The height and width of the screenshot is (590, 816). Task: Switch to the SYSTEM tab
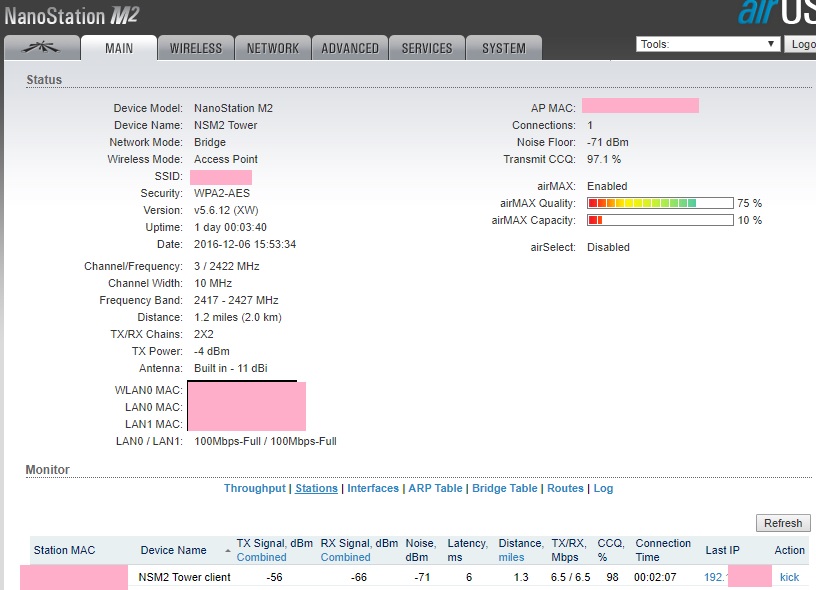point(504,48)
